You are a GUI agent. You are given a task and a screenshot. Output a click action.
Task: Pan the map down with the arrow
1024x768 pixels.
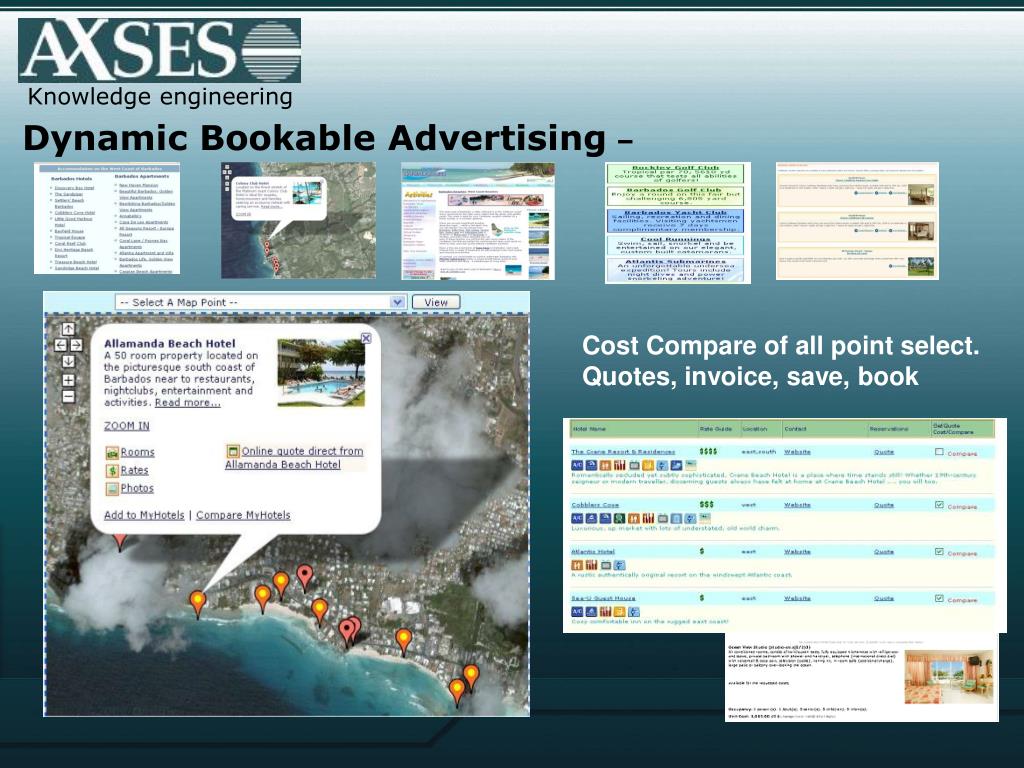coord(68,360)
